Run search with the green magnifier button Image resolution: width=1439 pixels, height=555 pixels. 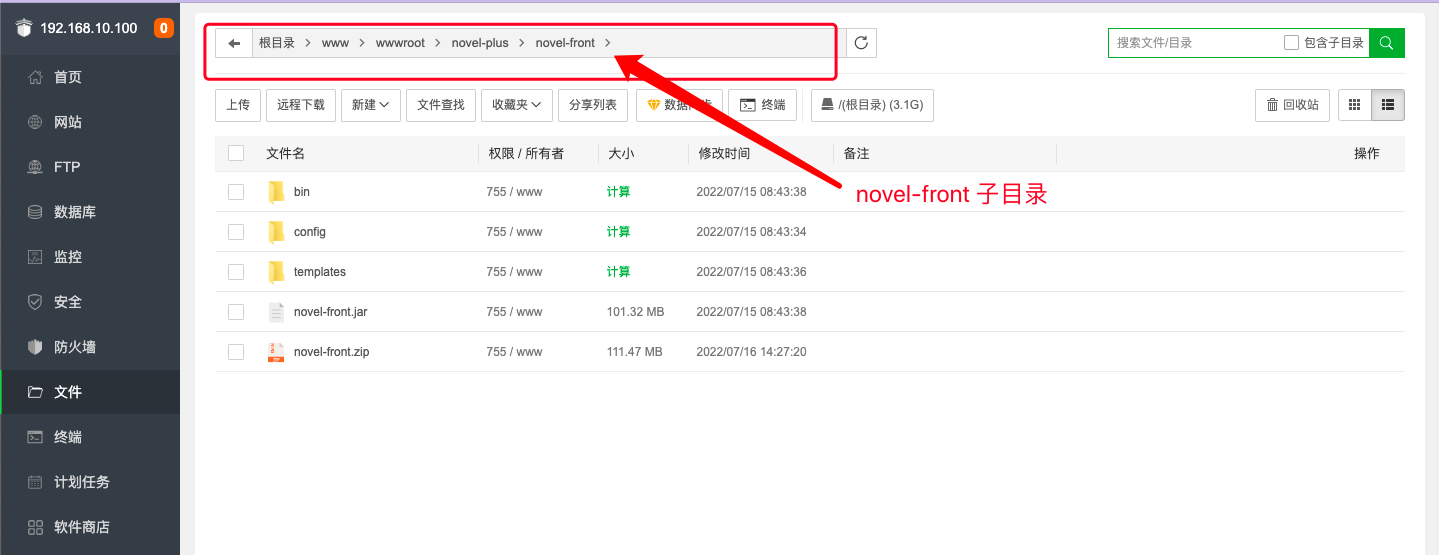(x=1386, y=43)
